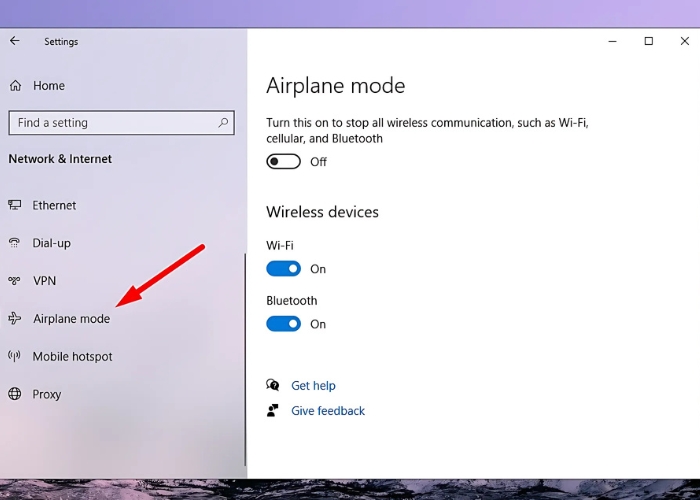Click the back arrow in Settings
Screen dimensions: 700x500
(x=15, y=41)
